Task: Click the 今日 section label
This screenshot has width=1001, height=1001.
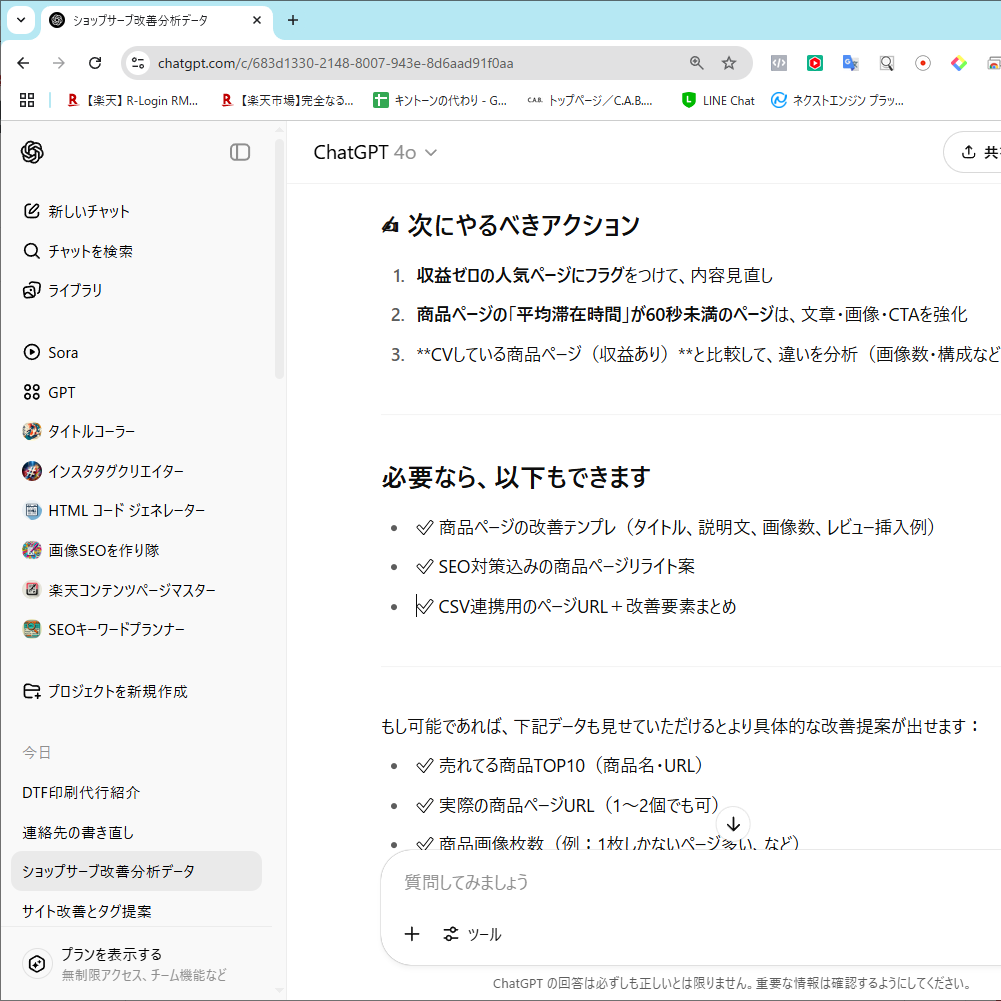Action: click(36, 753)
